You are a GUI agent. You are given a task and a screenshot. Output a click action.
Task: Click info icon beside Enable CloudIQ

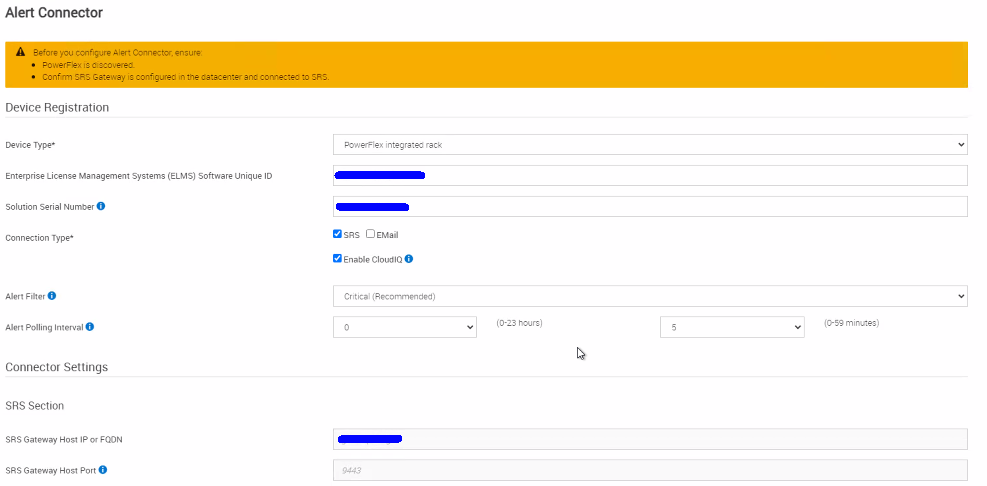[409, 259]
